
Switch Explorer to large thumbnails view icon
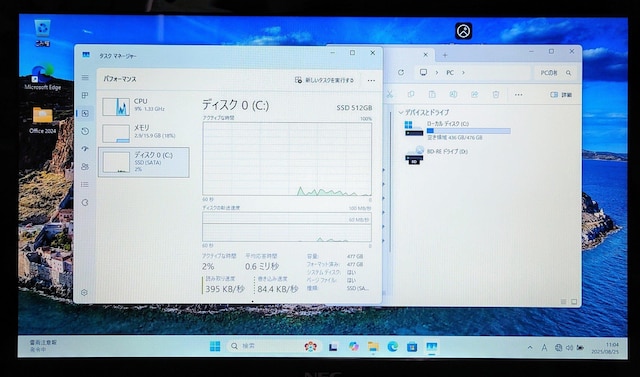[574, 302]
